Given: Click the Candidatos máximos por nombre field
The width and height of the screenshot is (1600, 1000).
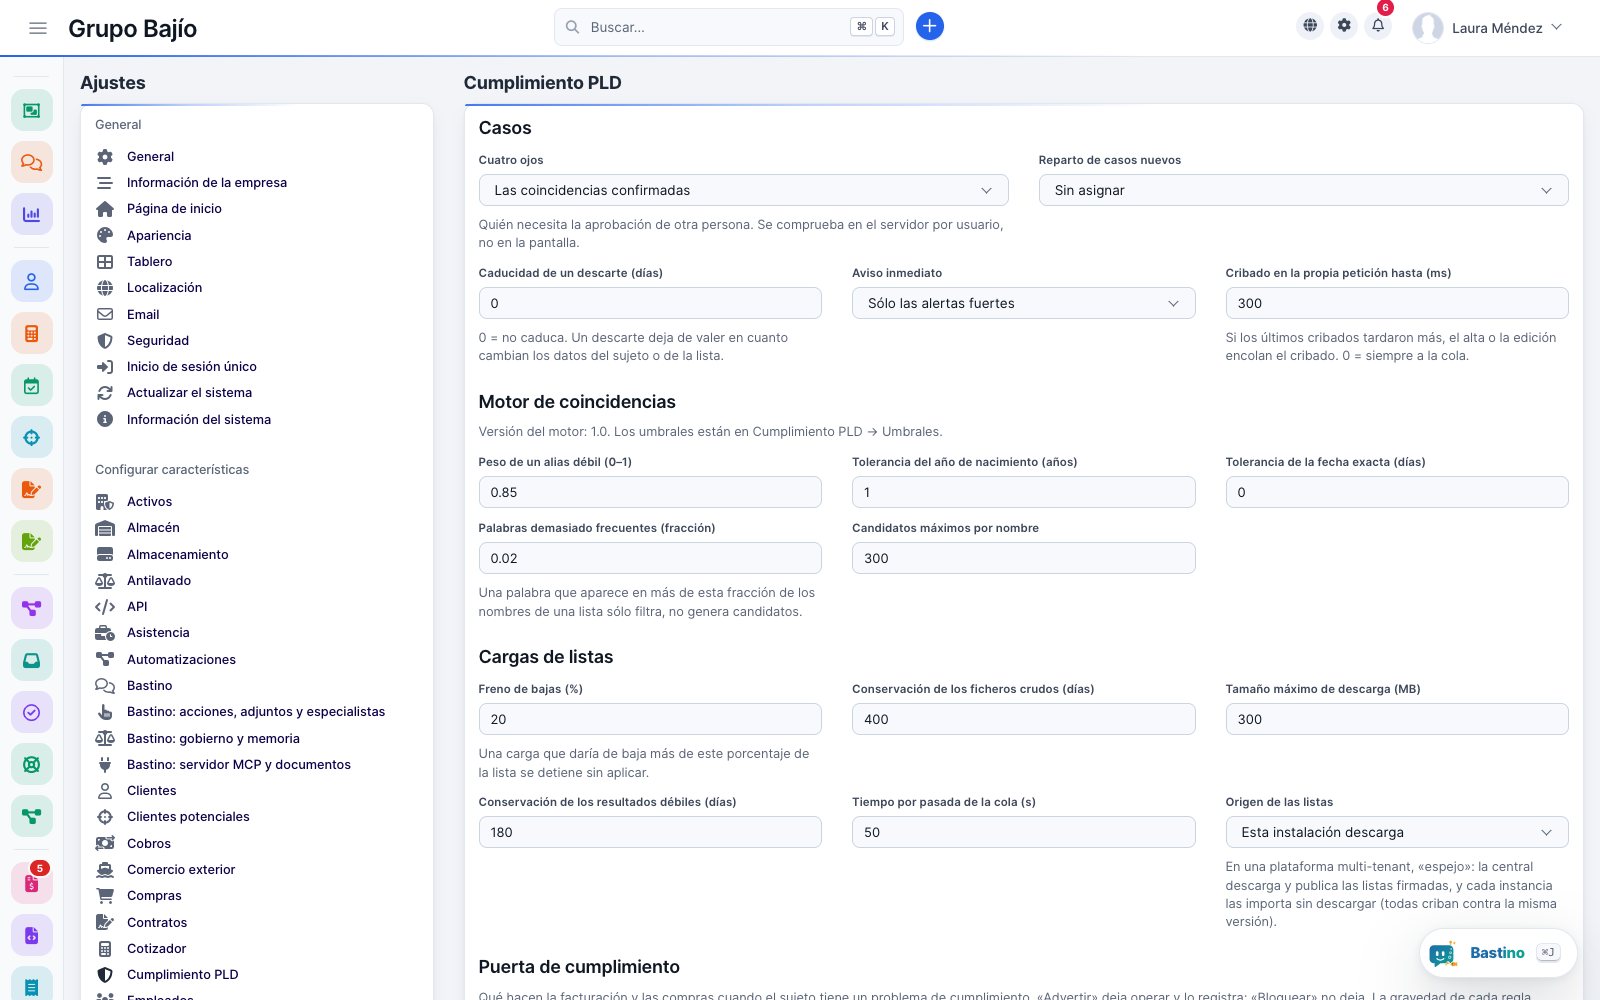Looking at the screenshot, I should pyautogui.click(x=1023, y=558).
